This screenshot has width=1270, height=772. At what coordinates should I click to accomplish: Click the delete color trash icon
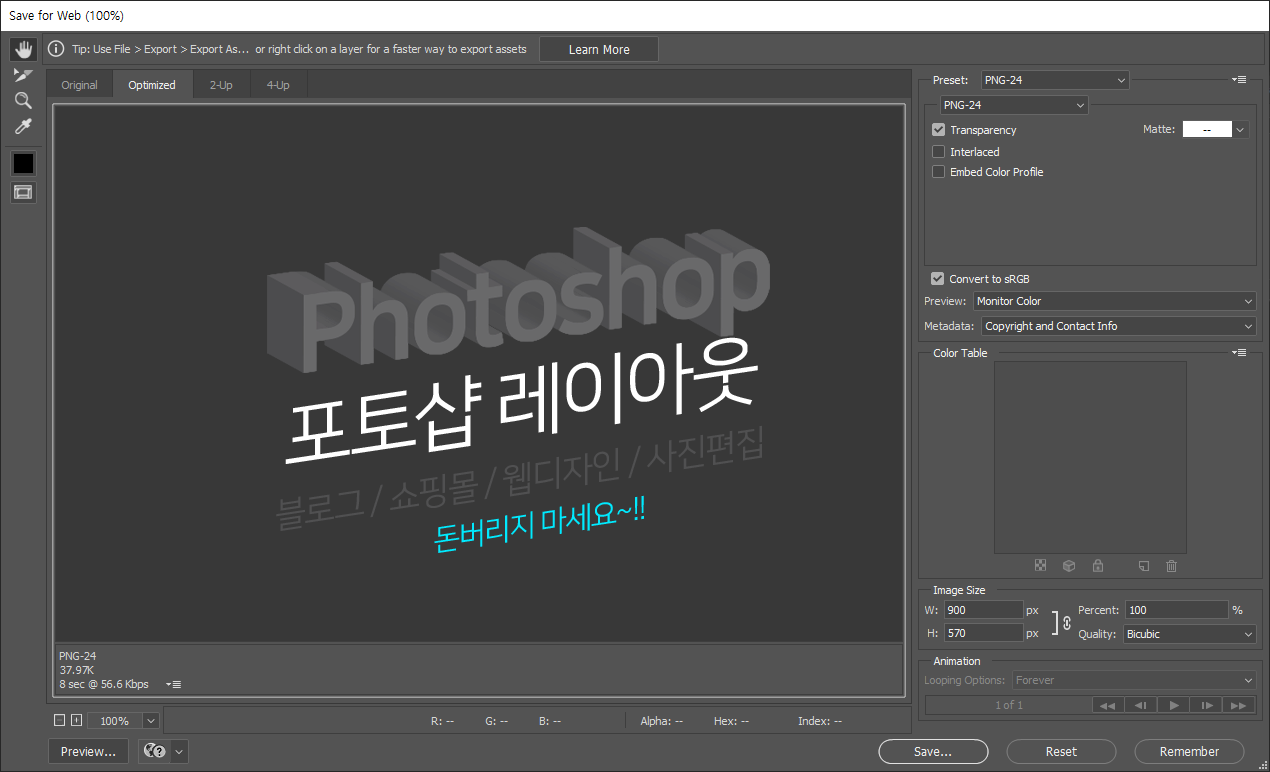[x=1172, y=566]
